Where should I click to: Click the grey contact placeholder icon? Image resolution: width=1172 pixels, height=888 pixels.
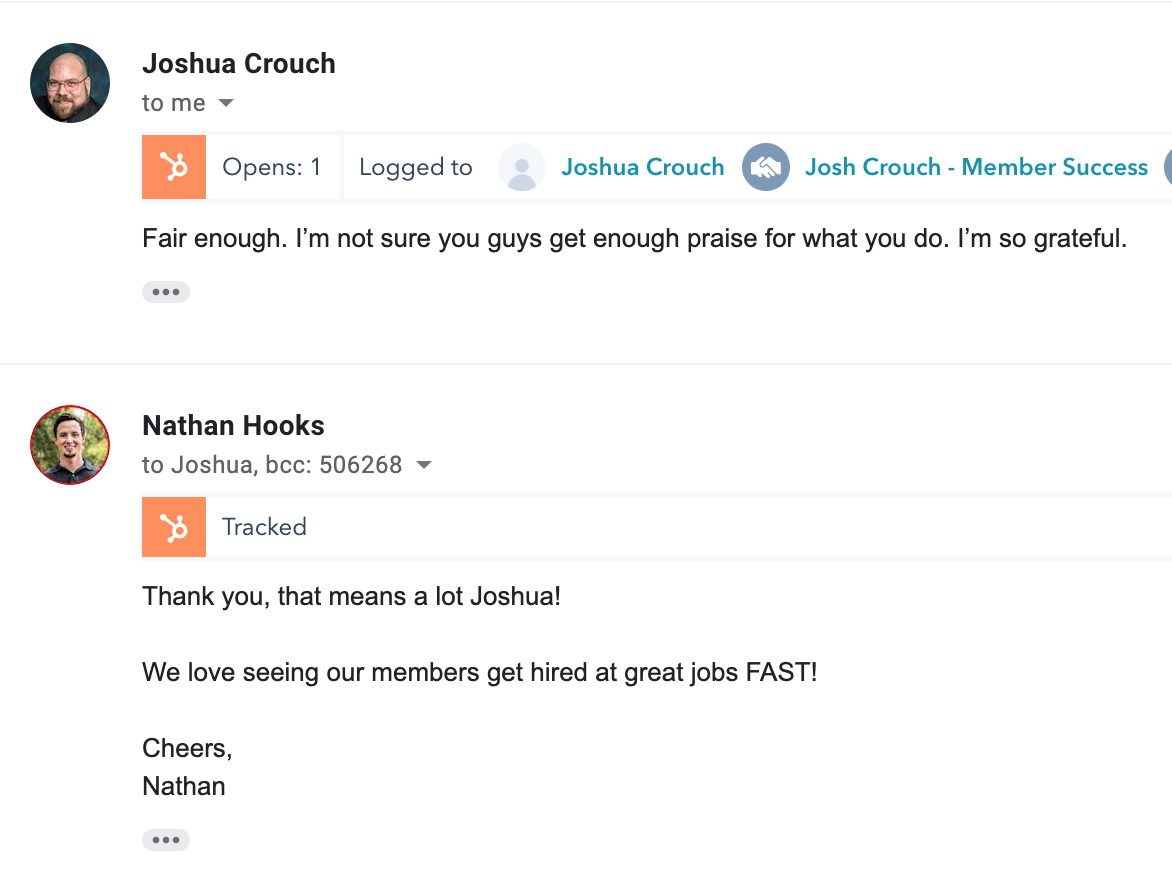click(x=521, y=167)
